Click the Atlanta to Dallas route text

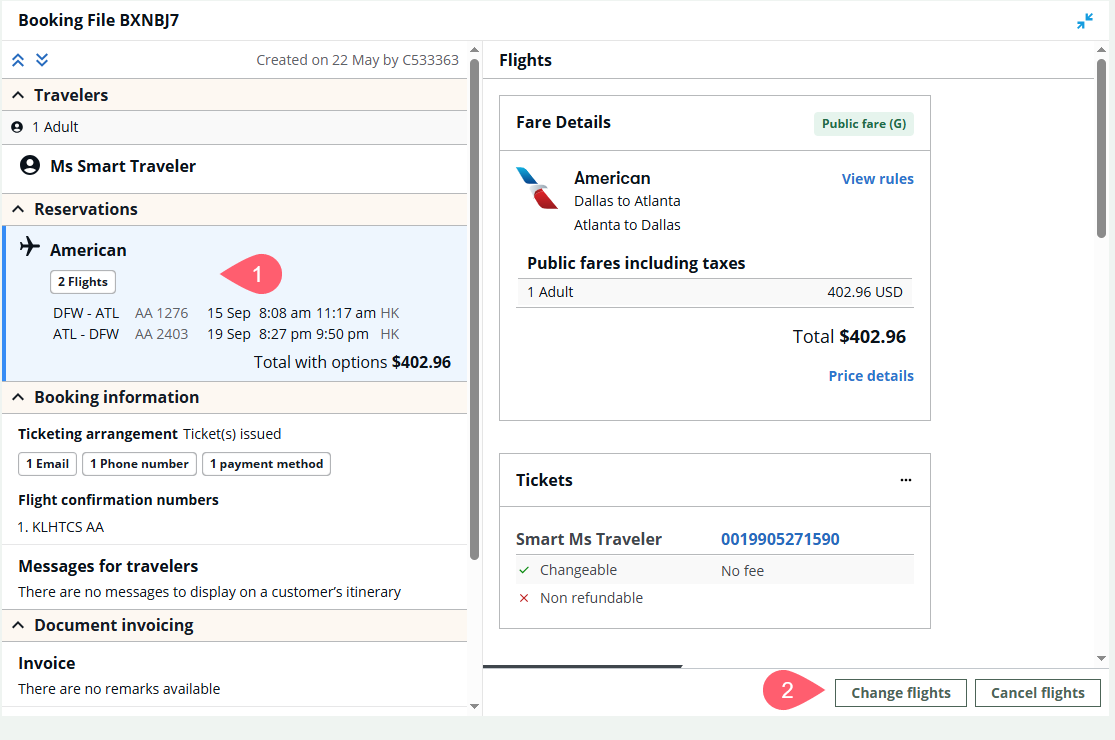pyautogui.click(x=627, y=225)
